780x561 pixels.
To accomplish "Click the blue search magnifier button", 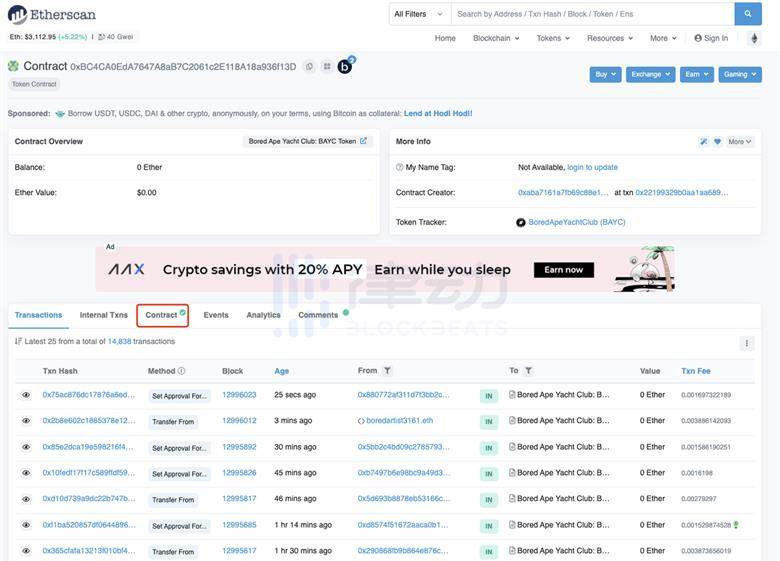I will coord(748,14).
